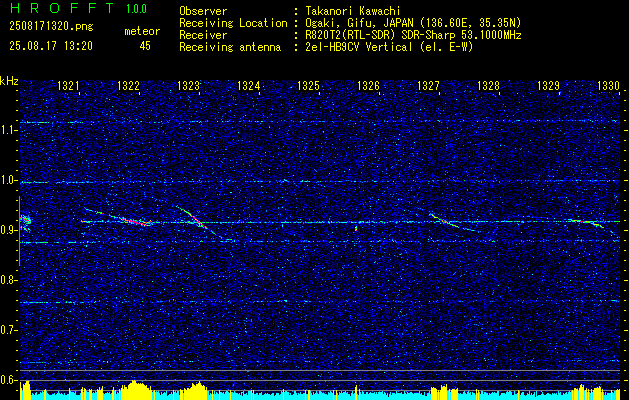Click the Receiving antenna label
Screen dimensions: 629x400
tap(230, 48)
